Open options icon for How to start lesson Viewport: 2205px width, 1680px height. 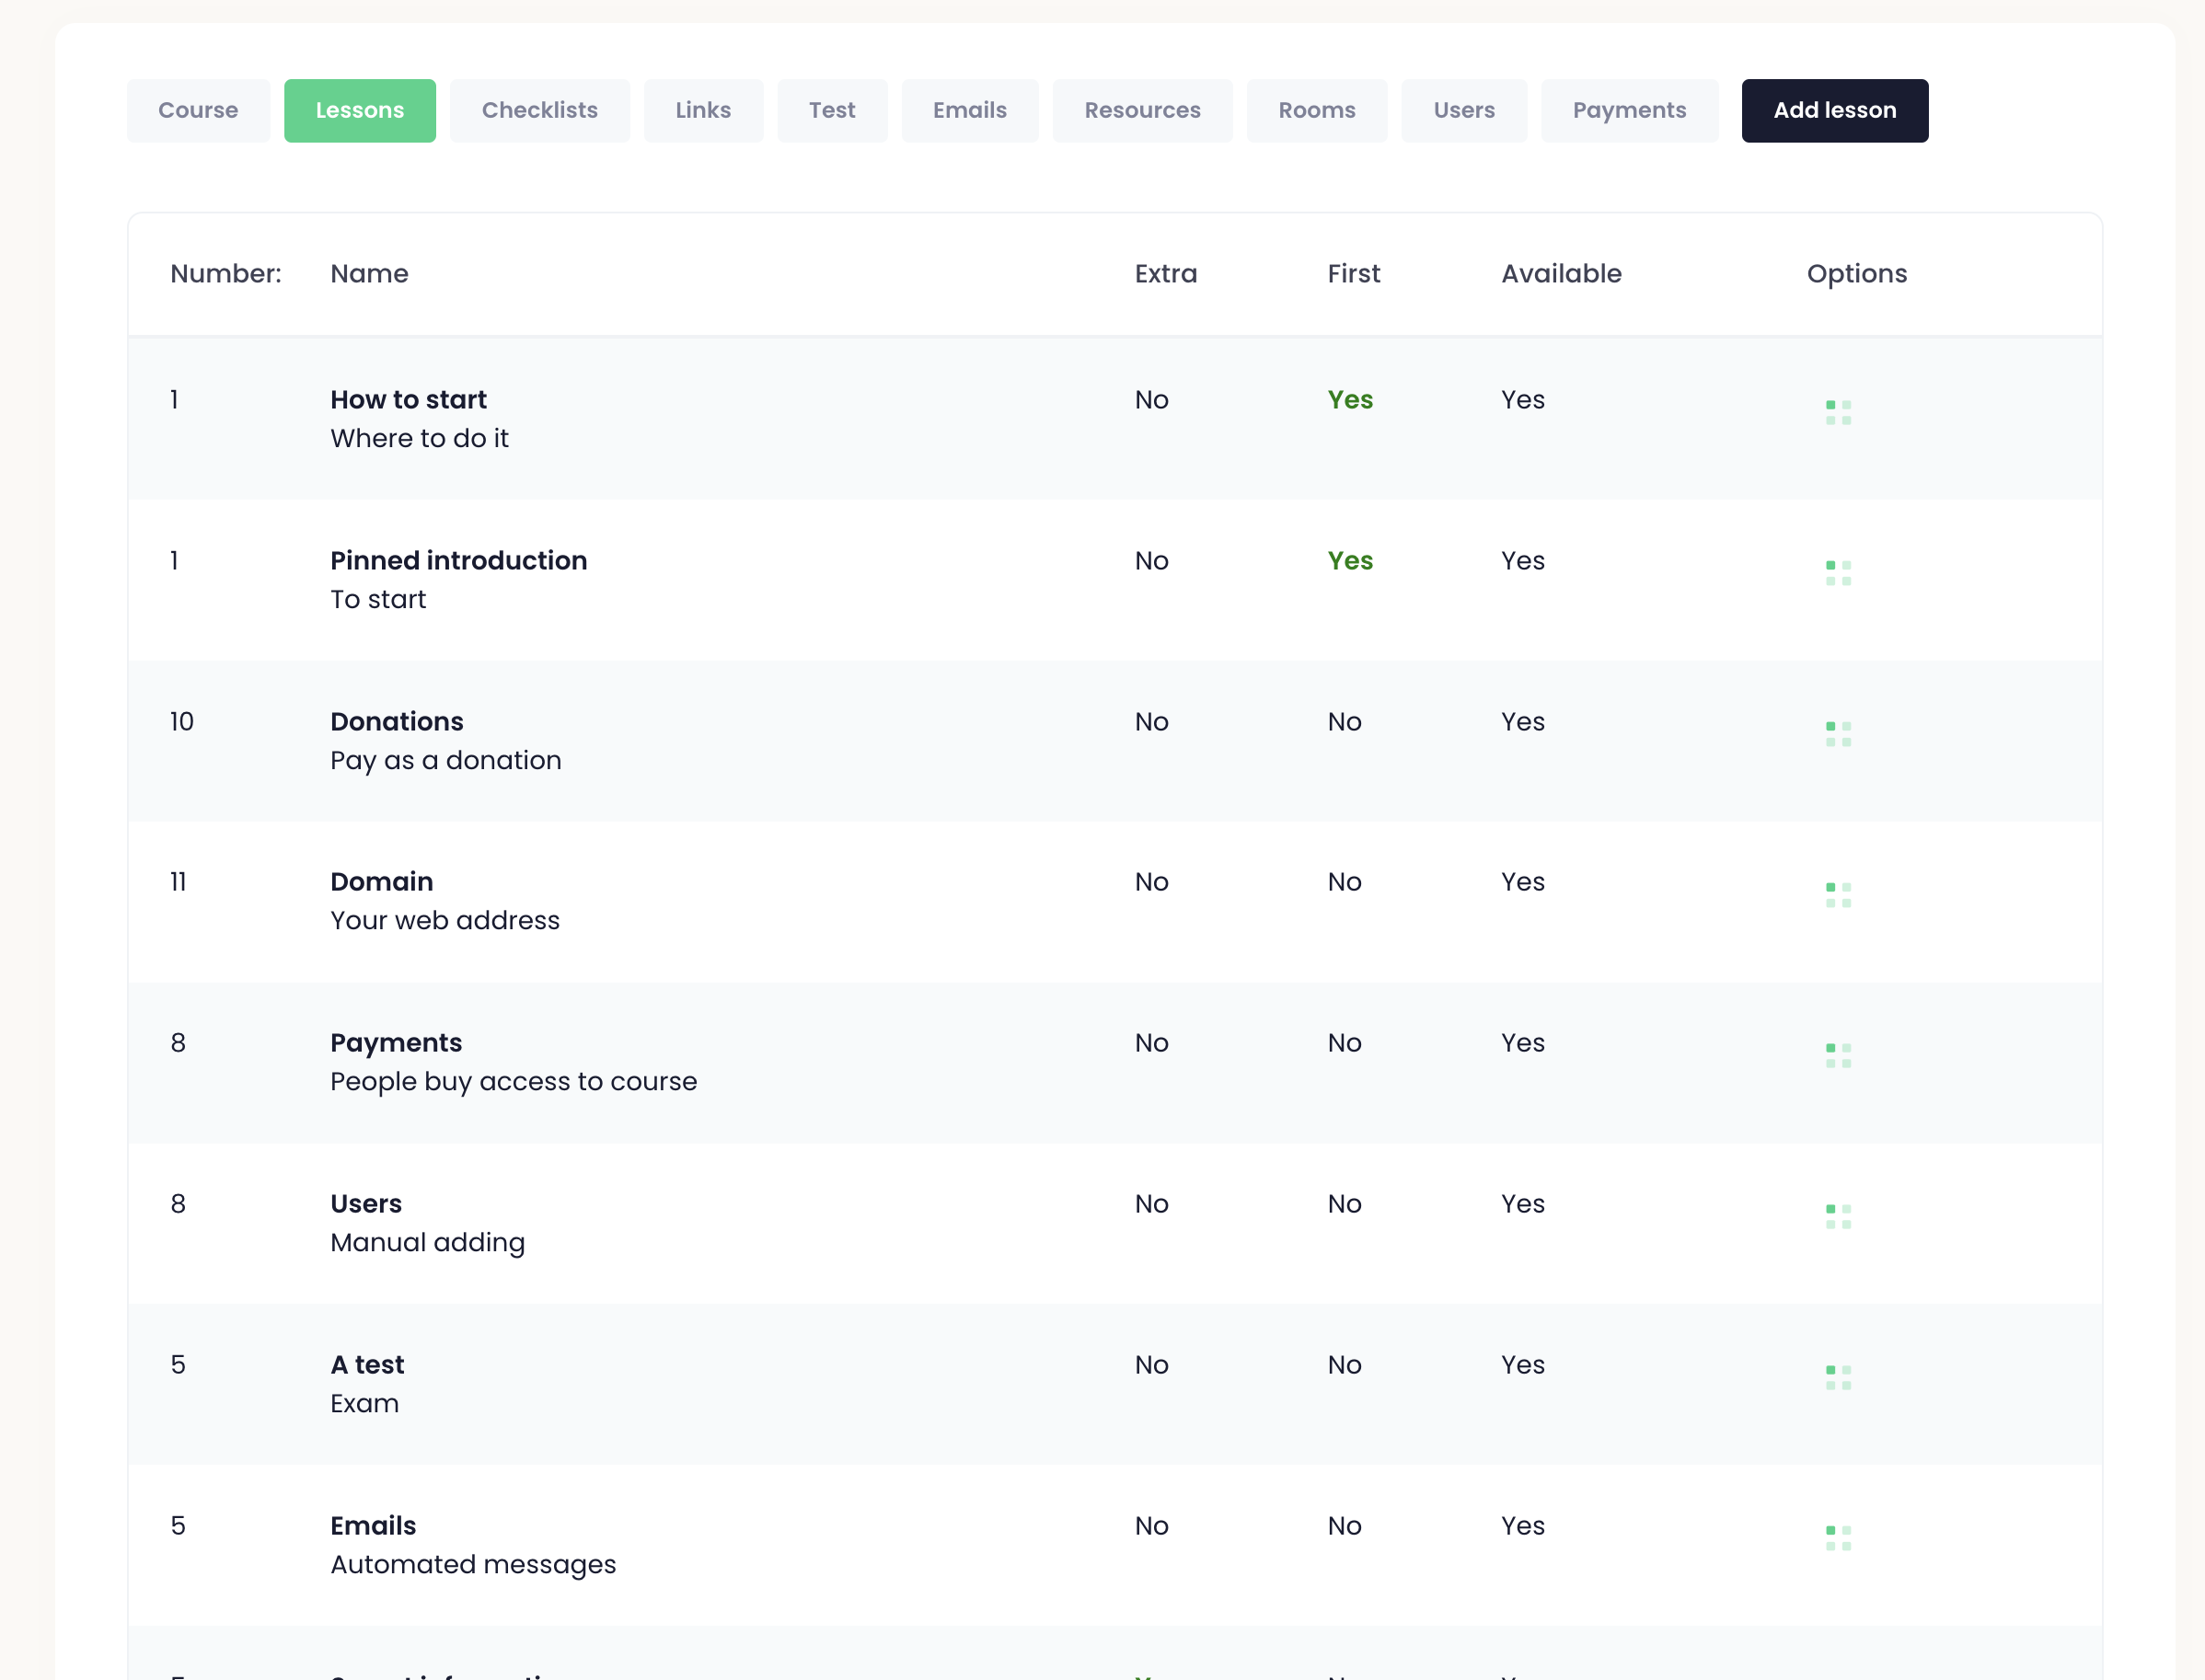click(x=1838, y=412)
